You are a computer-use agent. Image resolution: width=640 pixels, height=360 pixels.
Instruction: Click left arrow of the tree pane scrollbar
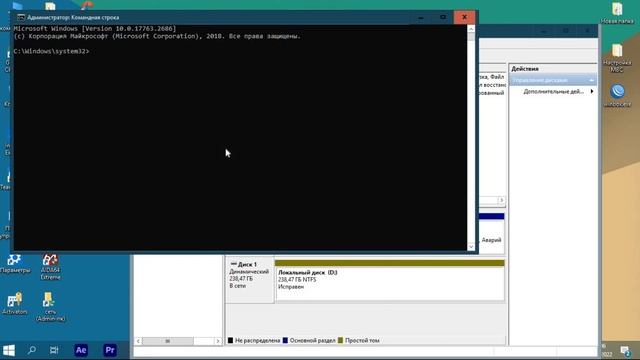click(x=138, y=341)
